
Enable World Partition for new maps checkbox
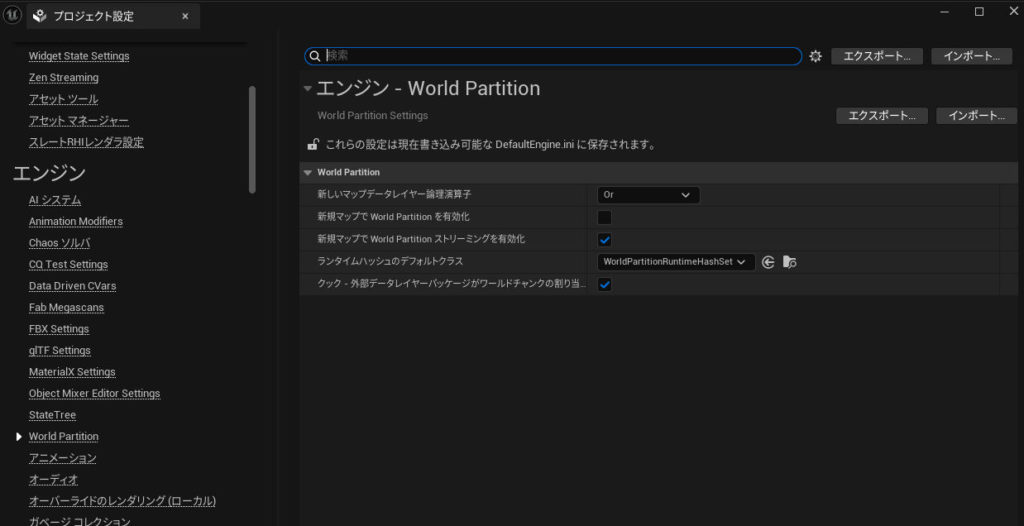pyautogui.click(x=604, y=217)
